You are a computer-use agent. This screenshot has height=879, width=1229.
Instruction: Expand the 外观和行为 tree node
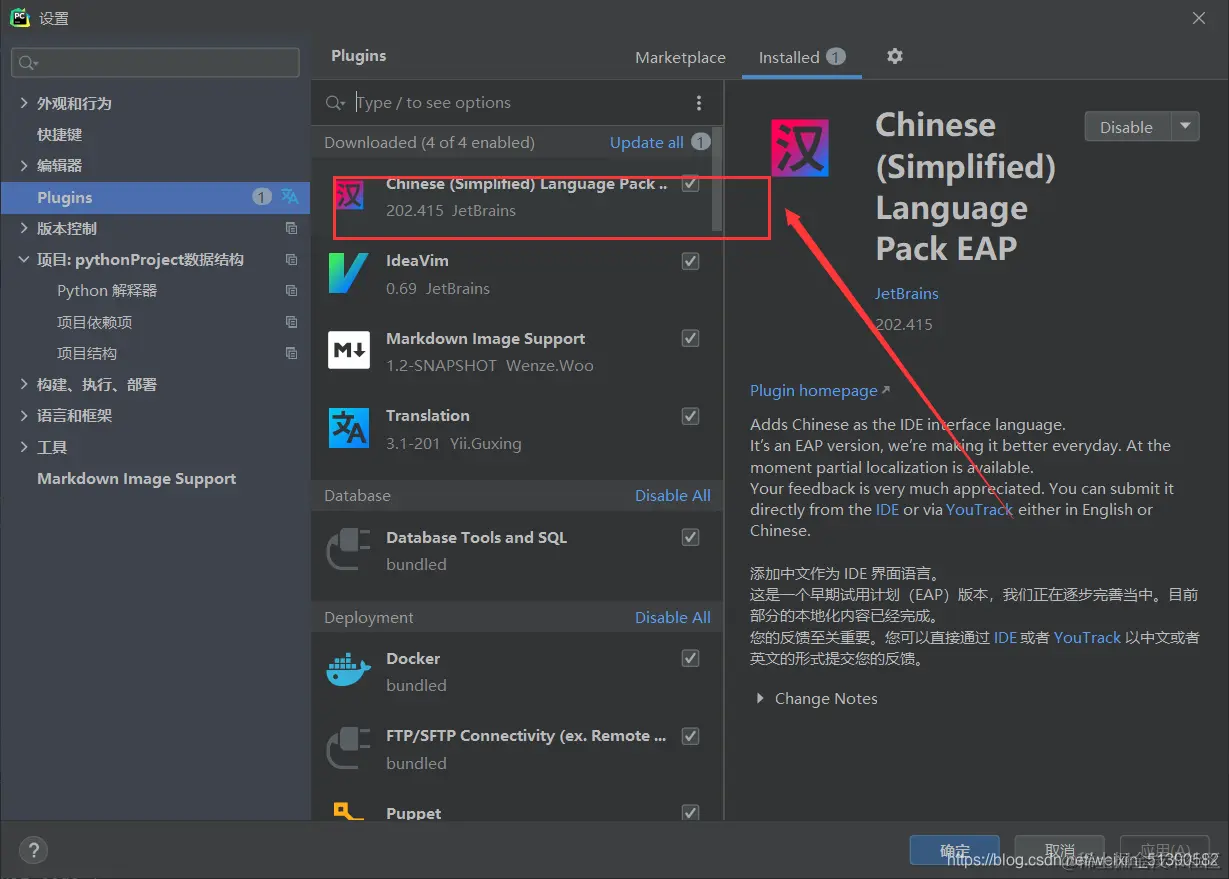click(x=24, y=103)
